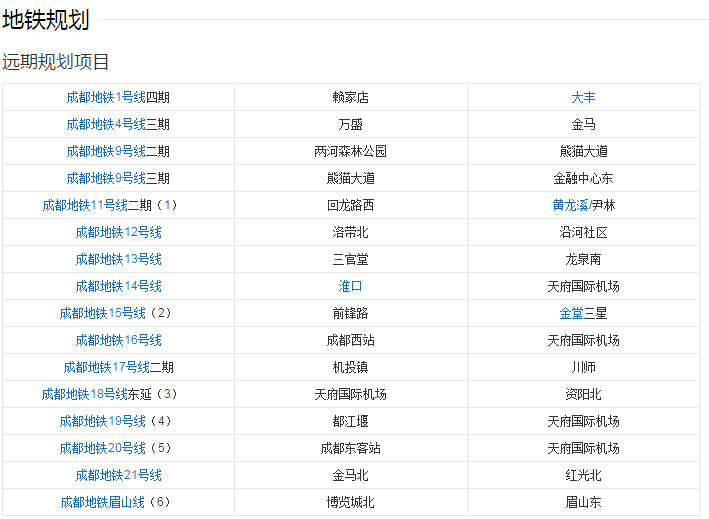Select the 都江堰 cell
The width and height of the screenshot is (709, 519).
350,421
